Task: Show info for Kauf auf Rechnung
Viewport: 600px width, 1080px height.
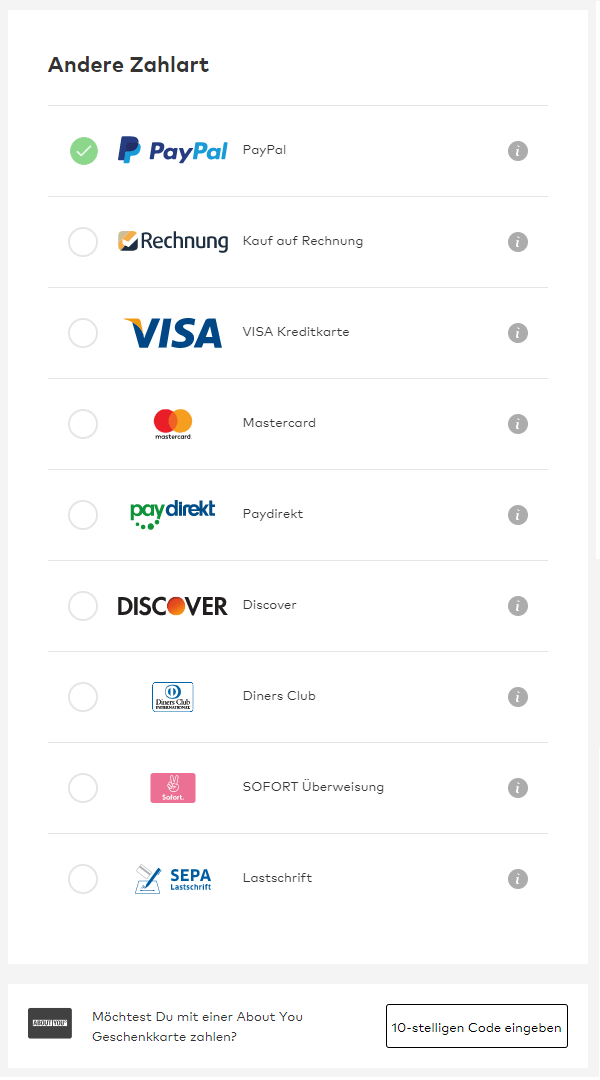Action: [x=517, y=242]
